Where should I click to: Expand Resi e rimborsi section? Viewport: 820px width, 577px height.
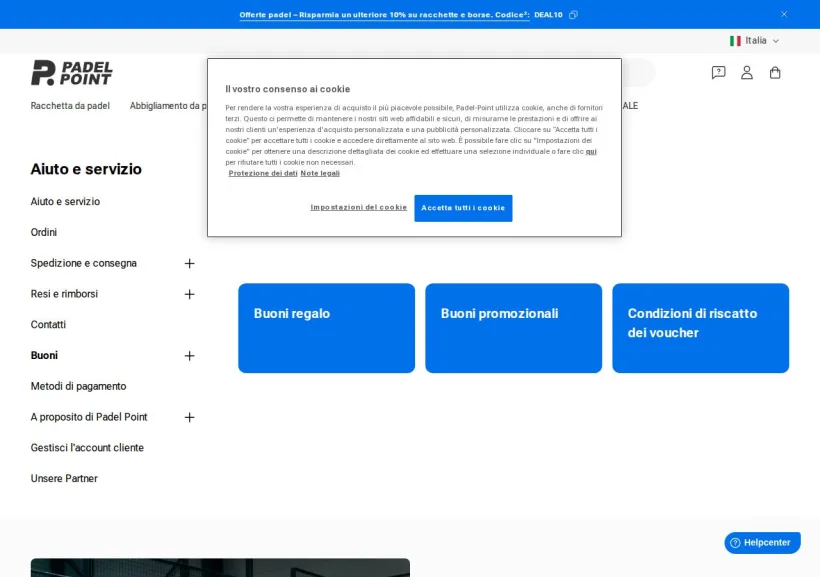(x=189, y=294)
